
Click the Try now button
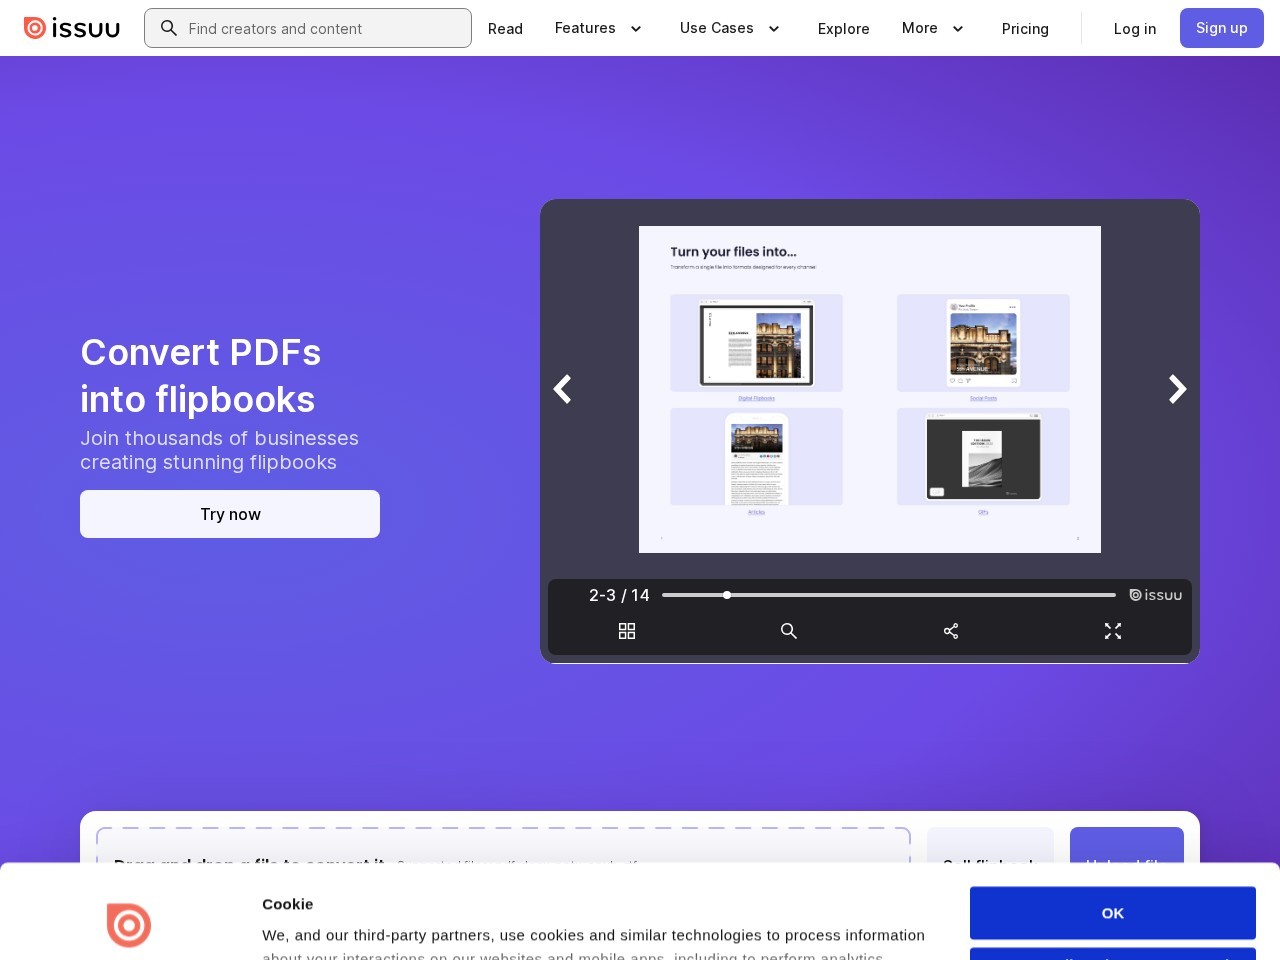(x=230, y=514)
